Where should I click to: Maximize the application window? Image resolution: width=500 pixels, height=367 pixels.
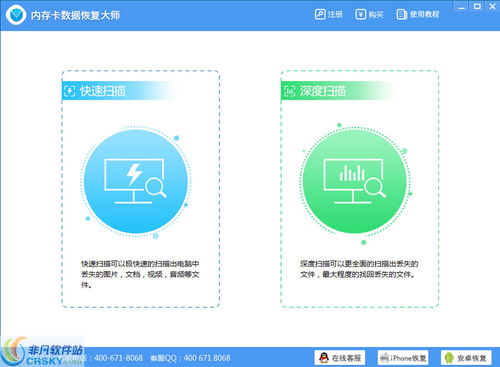[477, 7]
